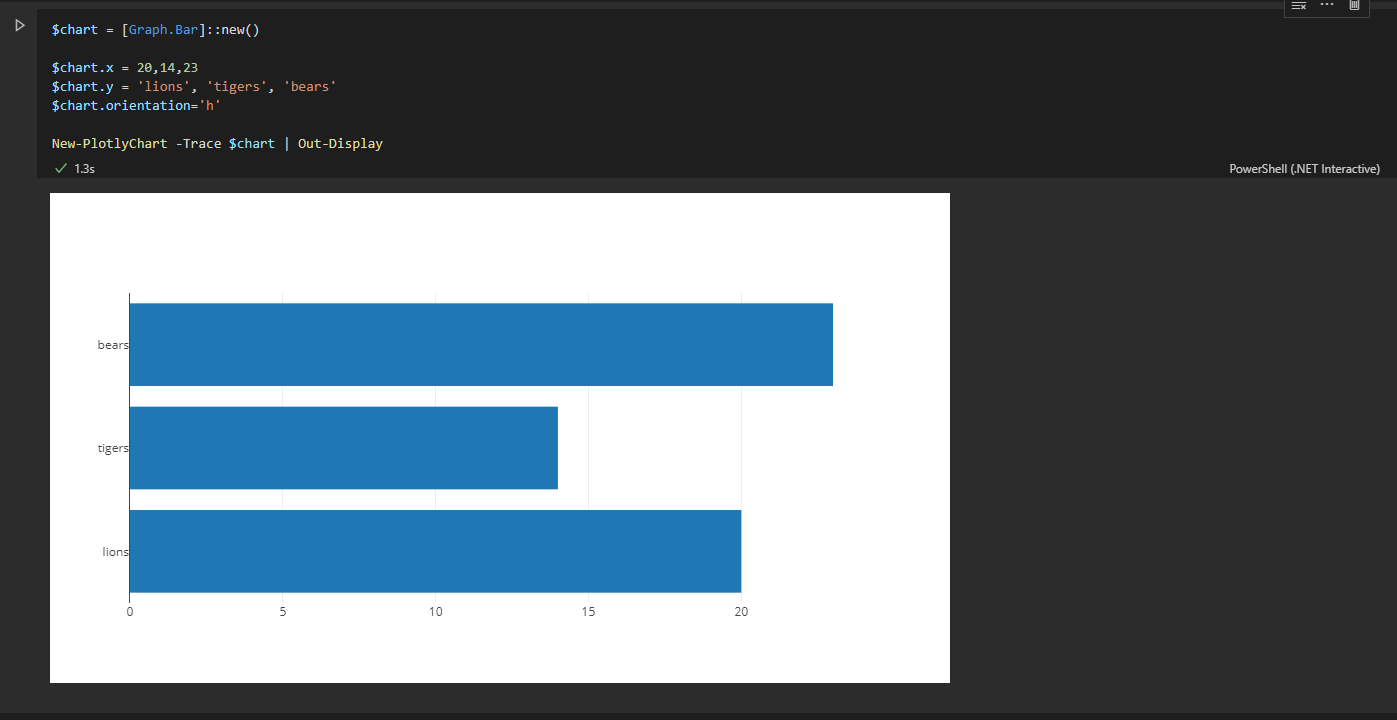Click the Graph.Bar type in the code
This screenshot has width=1397, height=720.
161,29
